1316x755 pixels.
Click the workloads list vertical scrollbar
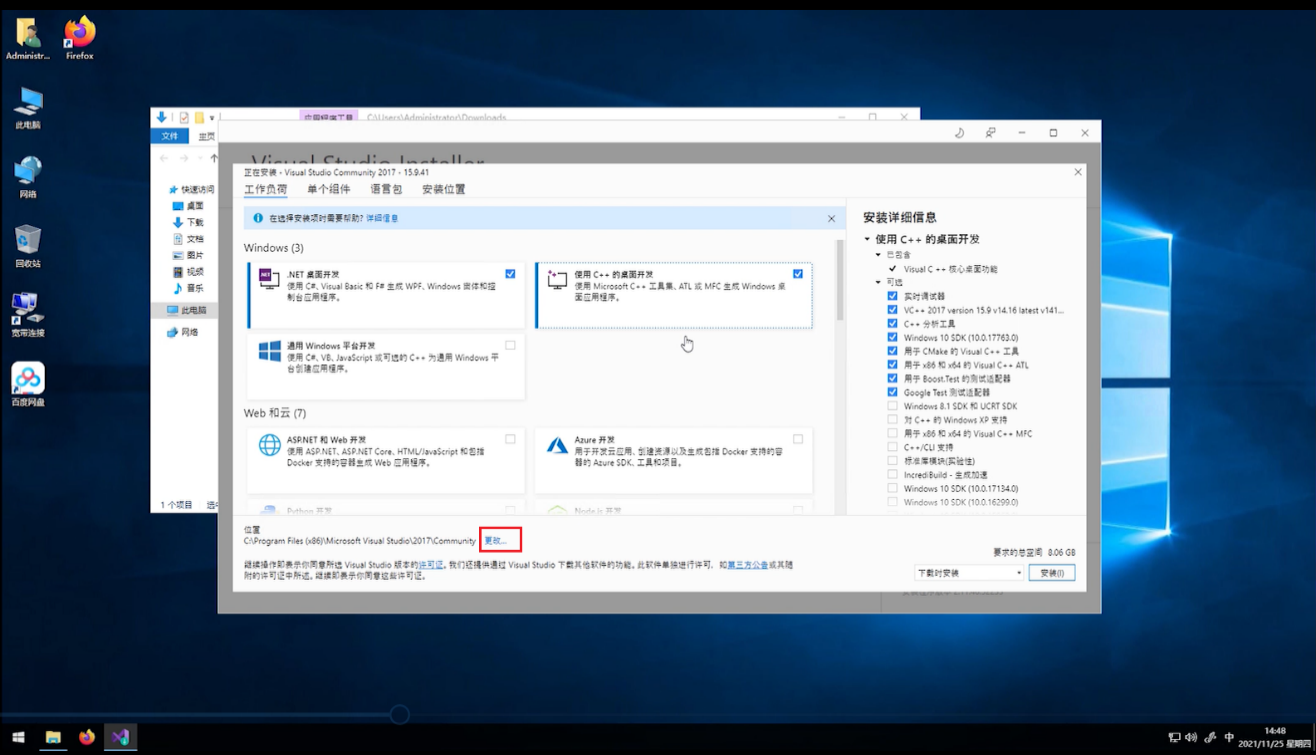[x=840, y=281]
